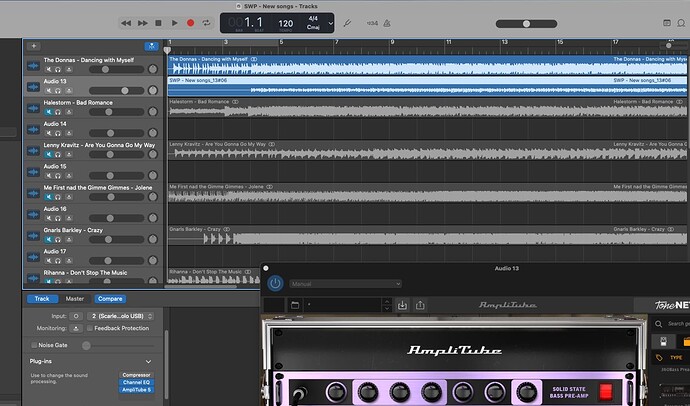Adjust pan knob on The Donnas track

153,69
